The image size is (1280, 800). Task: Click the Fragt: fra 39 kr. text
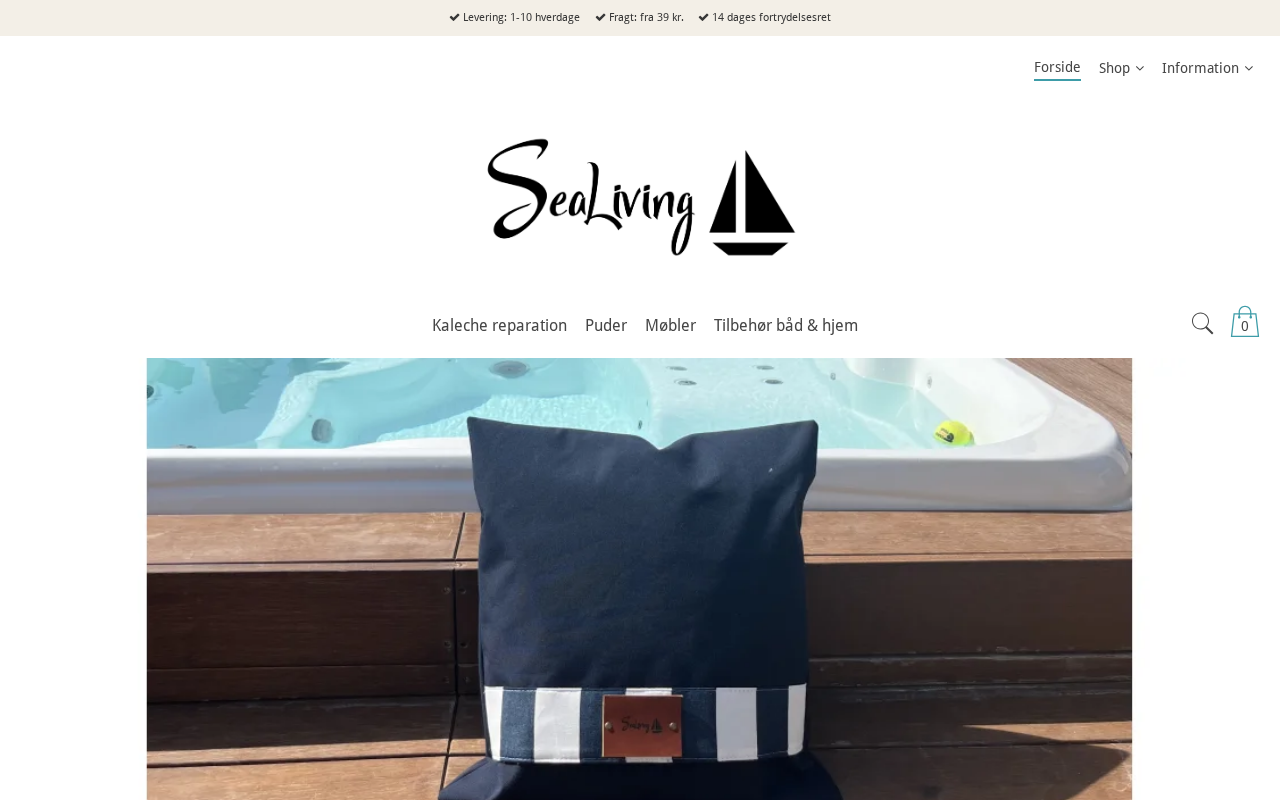point(646,17)
